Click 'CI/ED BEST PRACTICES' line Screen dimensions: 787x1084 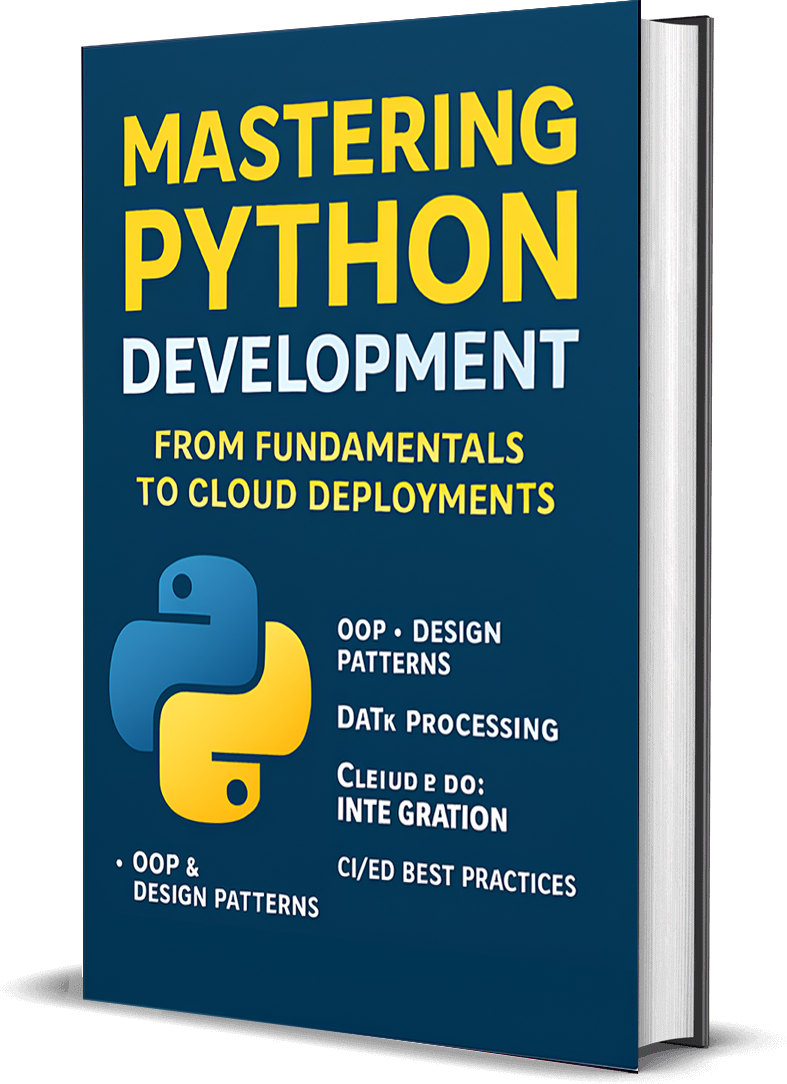point(456,877)
